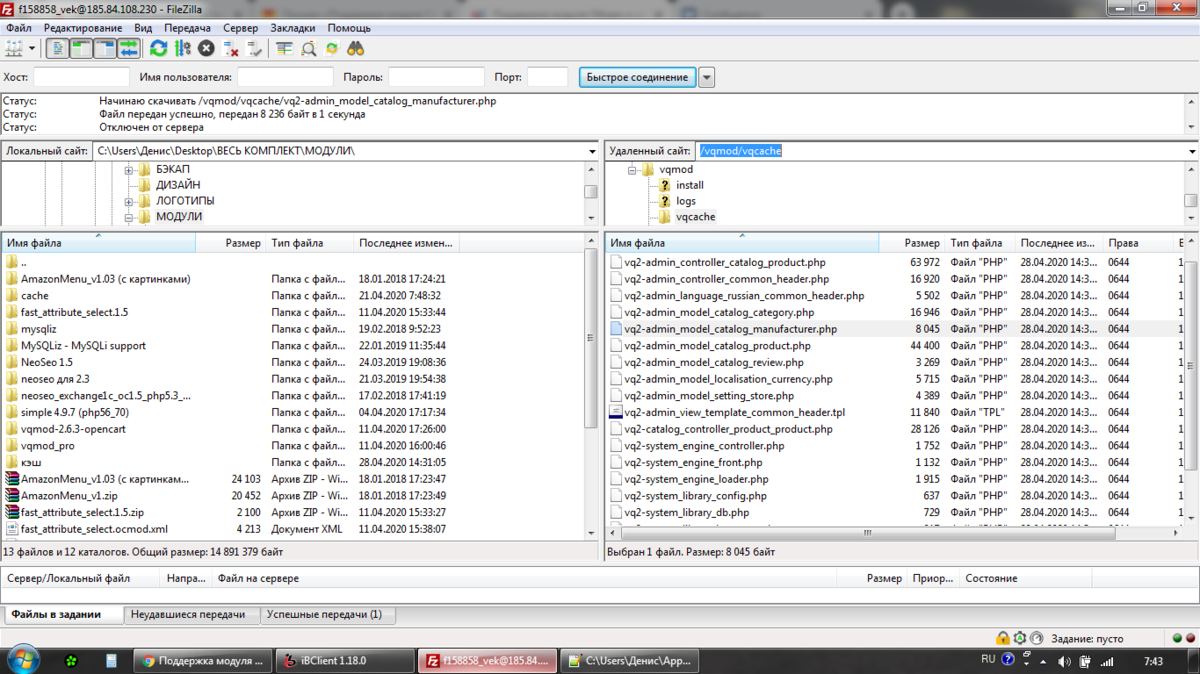
Task: Select vq2-system_library_db.php file
Action: [x=686, y=512]
